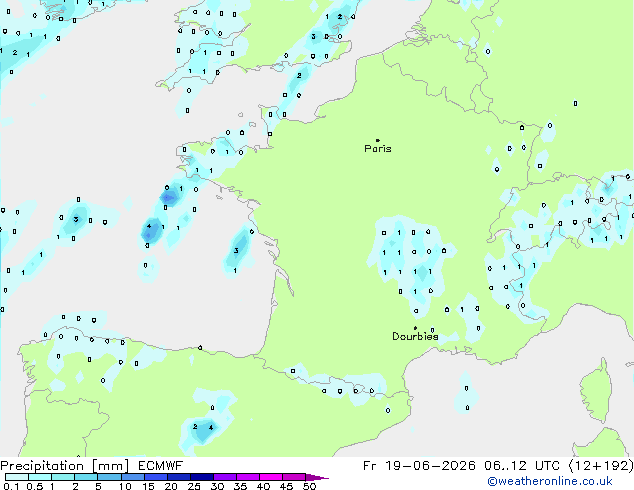Click the ECMWF model label
Viewport: 634px width, 490px height.
pos(161,466)
